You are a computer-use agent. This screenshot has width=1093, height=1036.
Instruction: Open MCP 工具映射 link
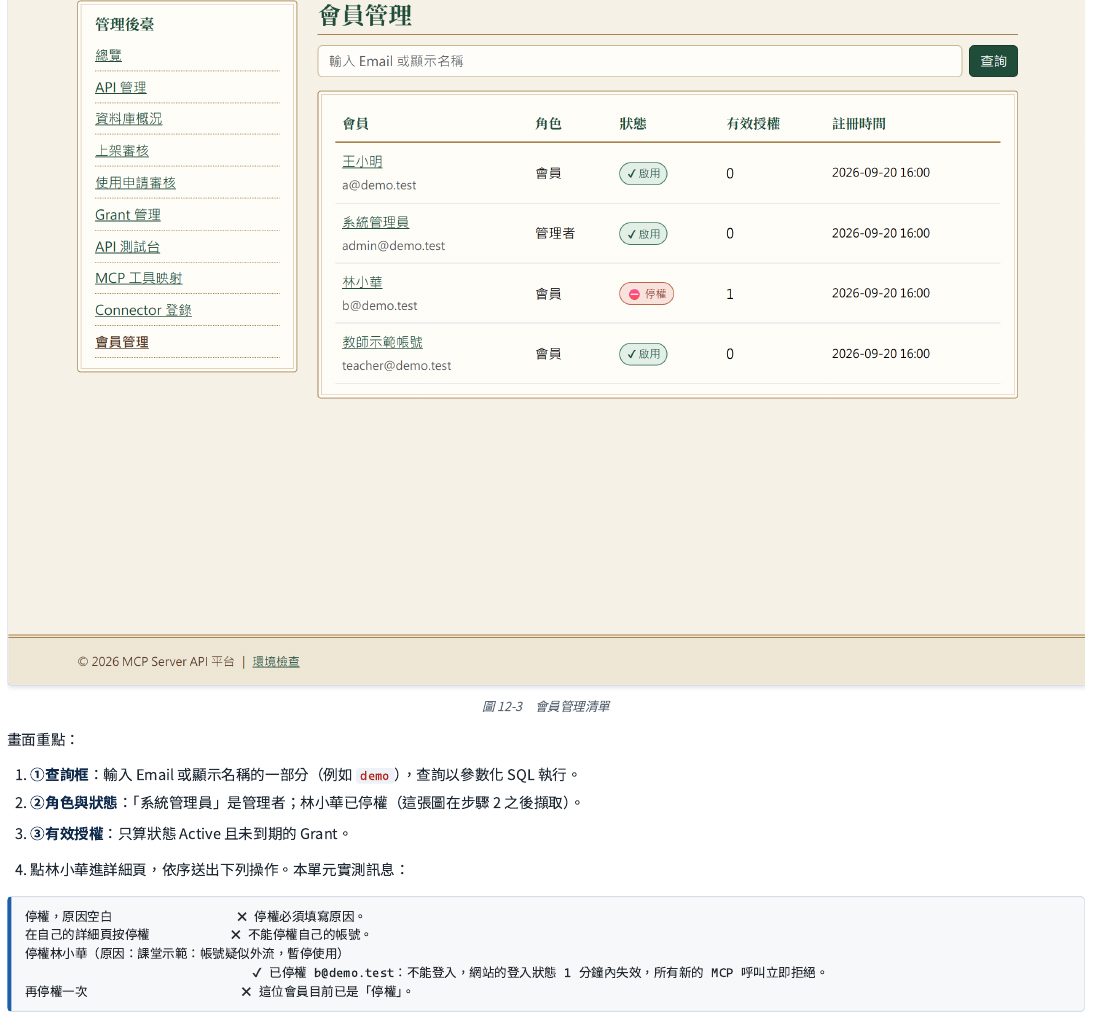click(139, 278)
